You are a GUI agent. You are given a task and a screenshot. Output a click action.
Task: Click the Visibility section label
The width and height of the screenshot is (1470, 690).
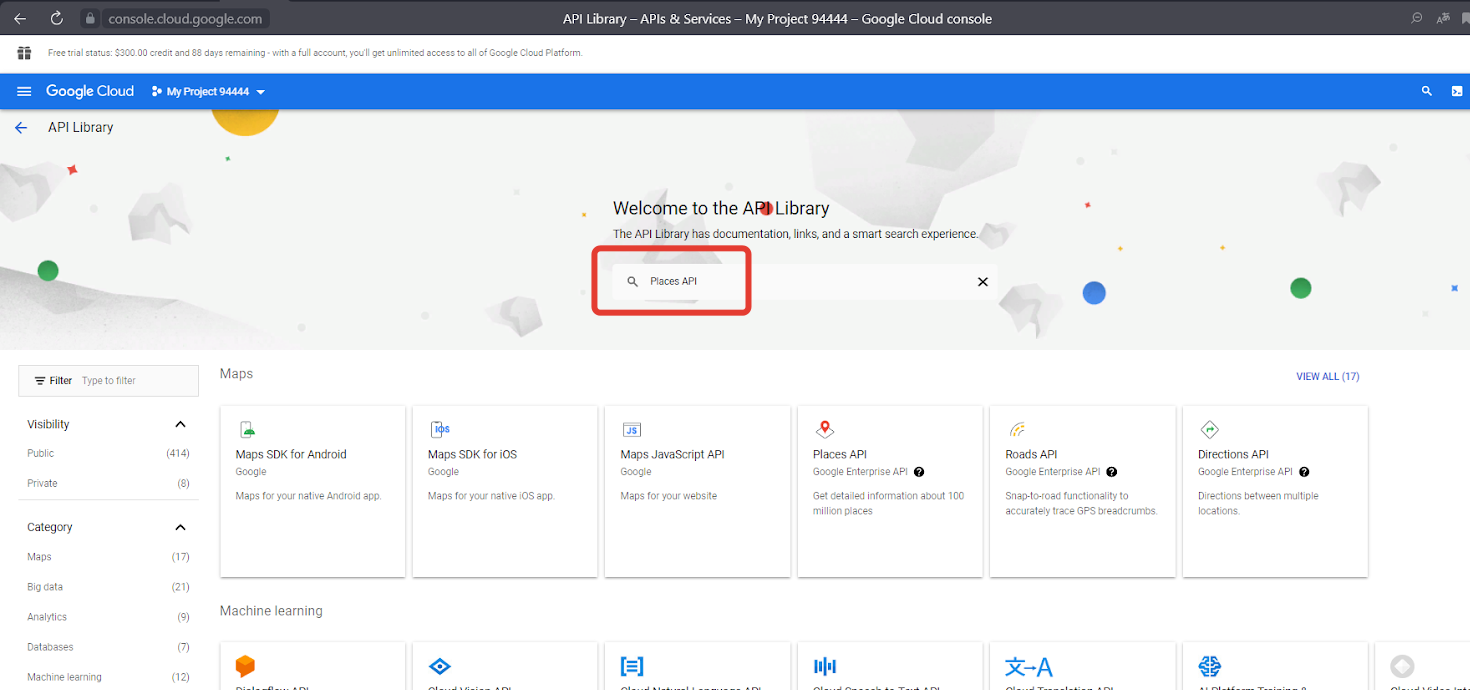pos(48,425)
